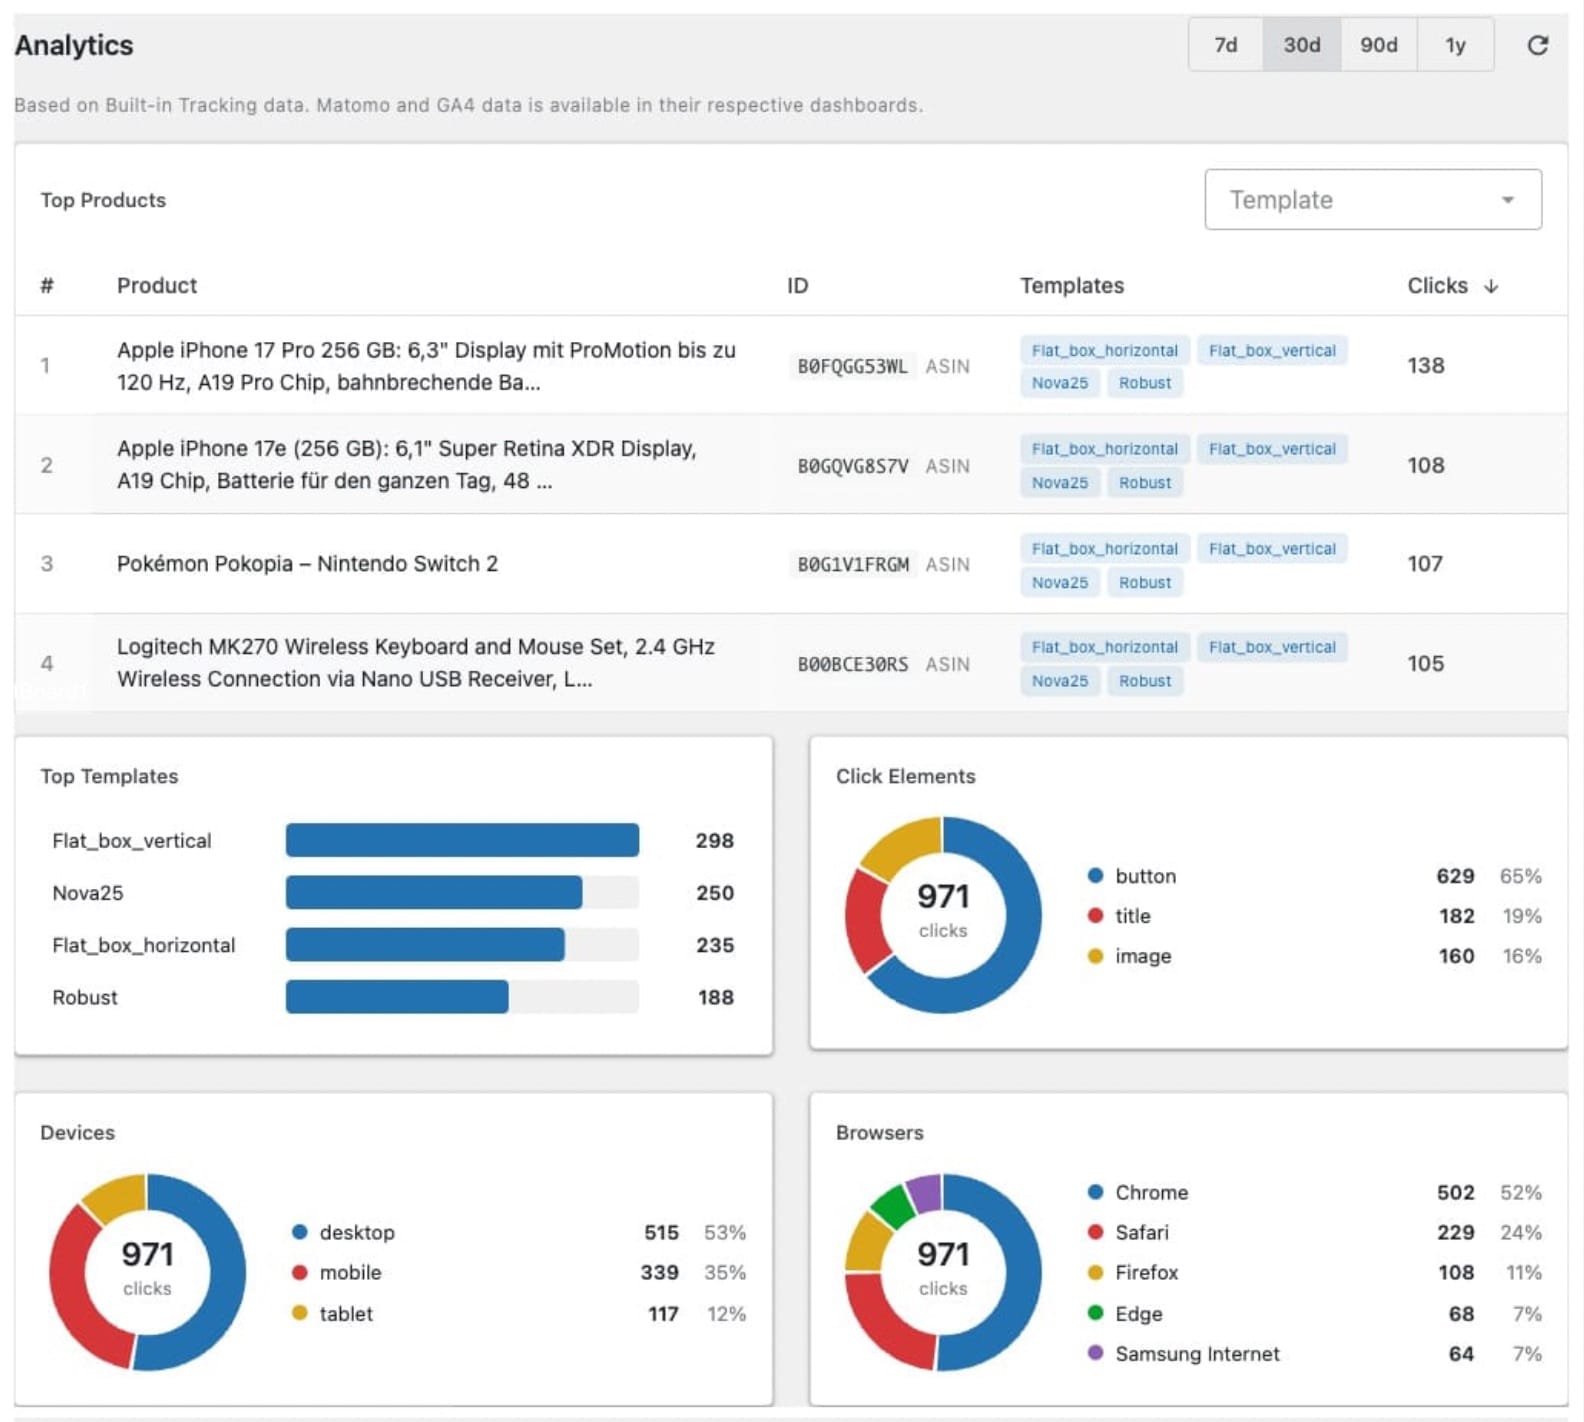
Task: Select the 90d time range
Action: [x=1378, y=45]
